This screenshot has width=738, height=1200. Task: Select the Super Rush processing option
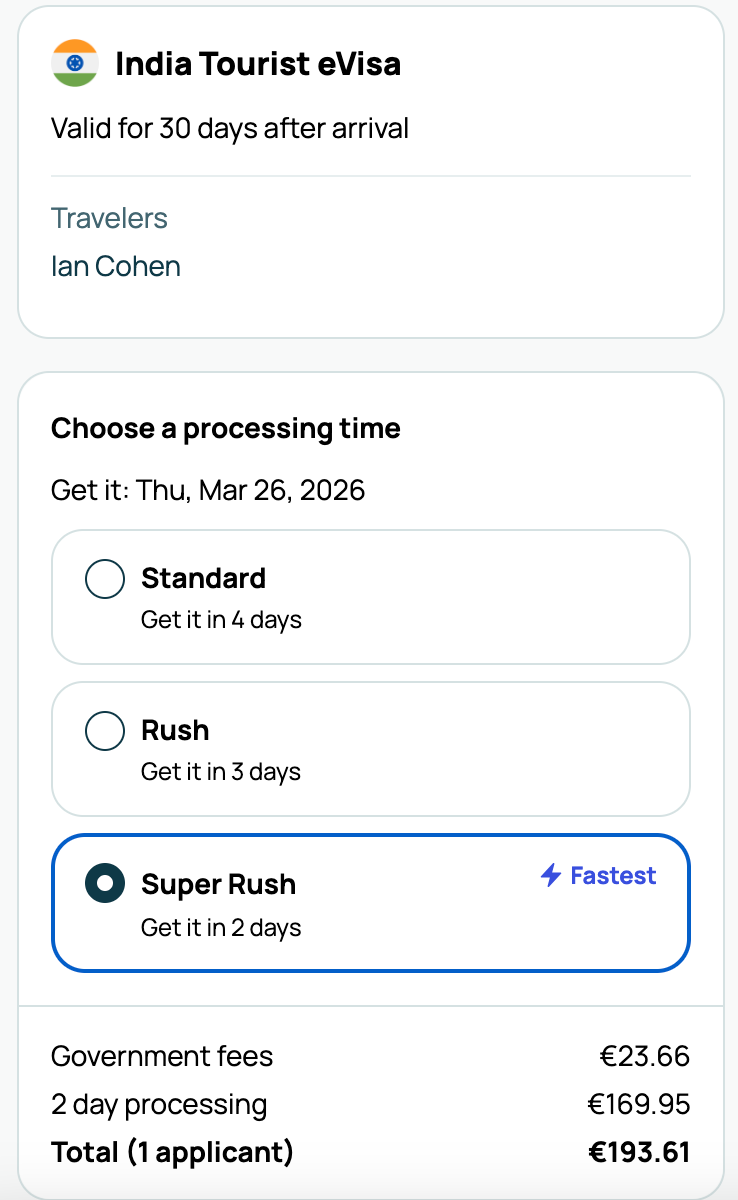(370, 901)
